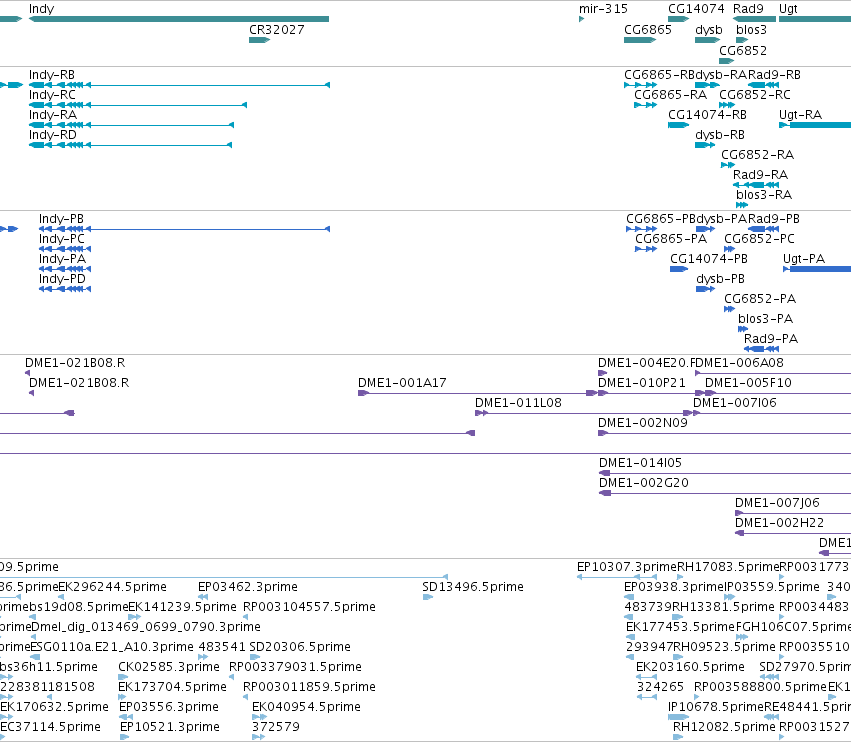Viewport: 851px width, 742px height.
Task: Click the CG6865-RA transcript label
Action: (x=670, y=95)
